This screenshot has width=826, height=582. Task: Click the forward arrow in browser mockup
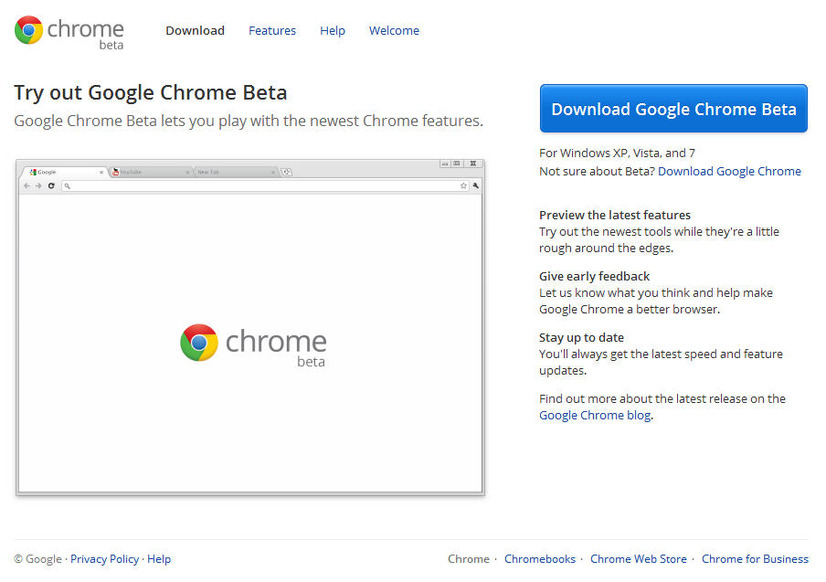coord(39,186)
